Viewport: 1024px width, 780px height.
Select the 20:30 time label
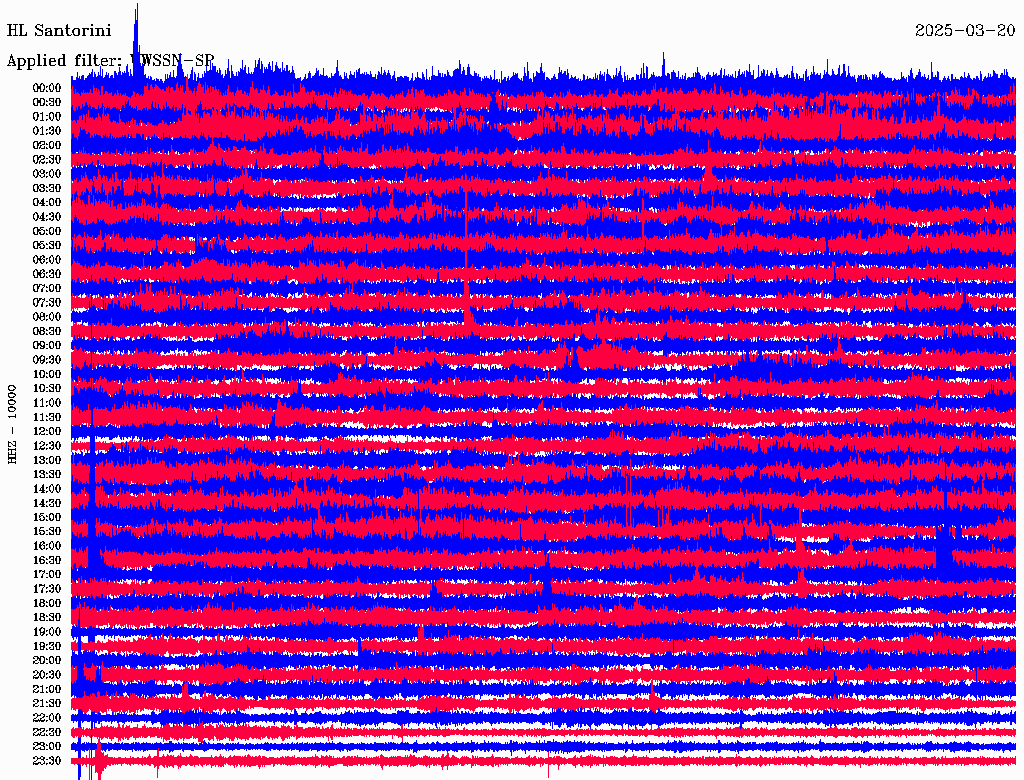coord(47,675)
